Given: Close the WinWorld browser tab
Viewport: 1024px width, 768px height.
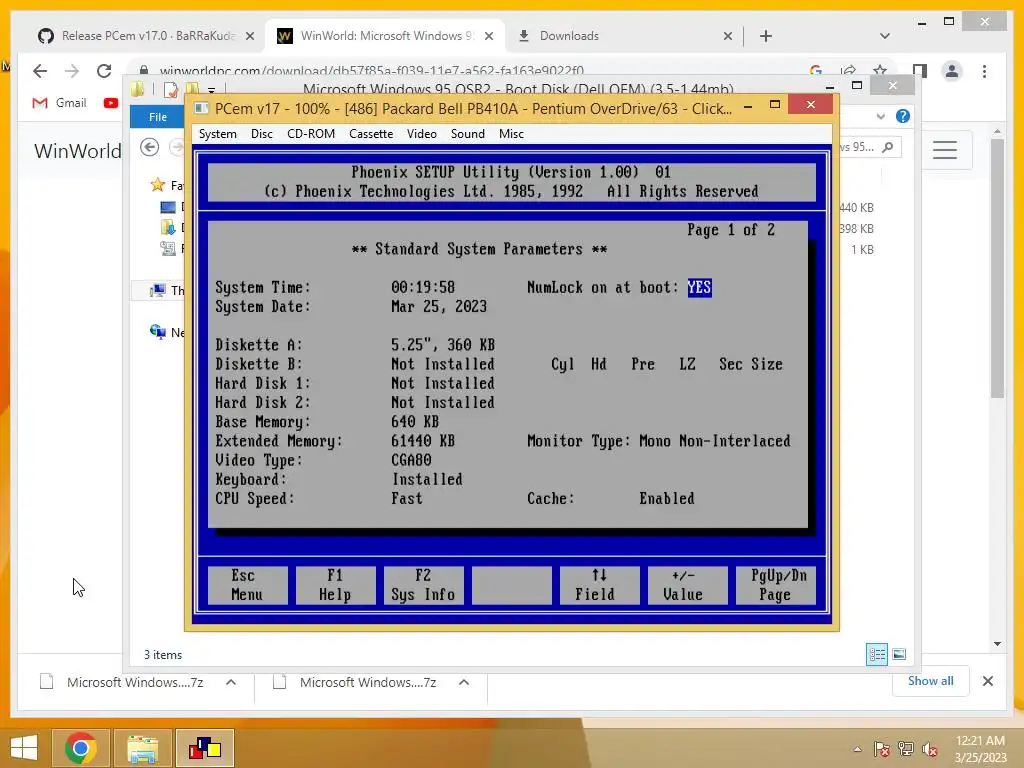Looking at the screenshot, I should 488,37.
